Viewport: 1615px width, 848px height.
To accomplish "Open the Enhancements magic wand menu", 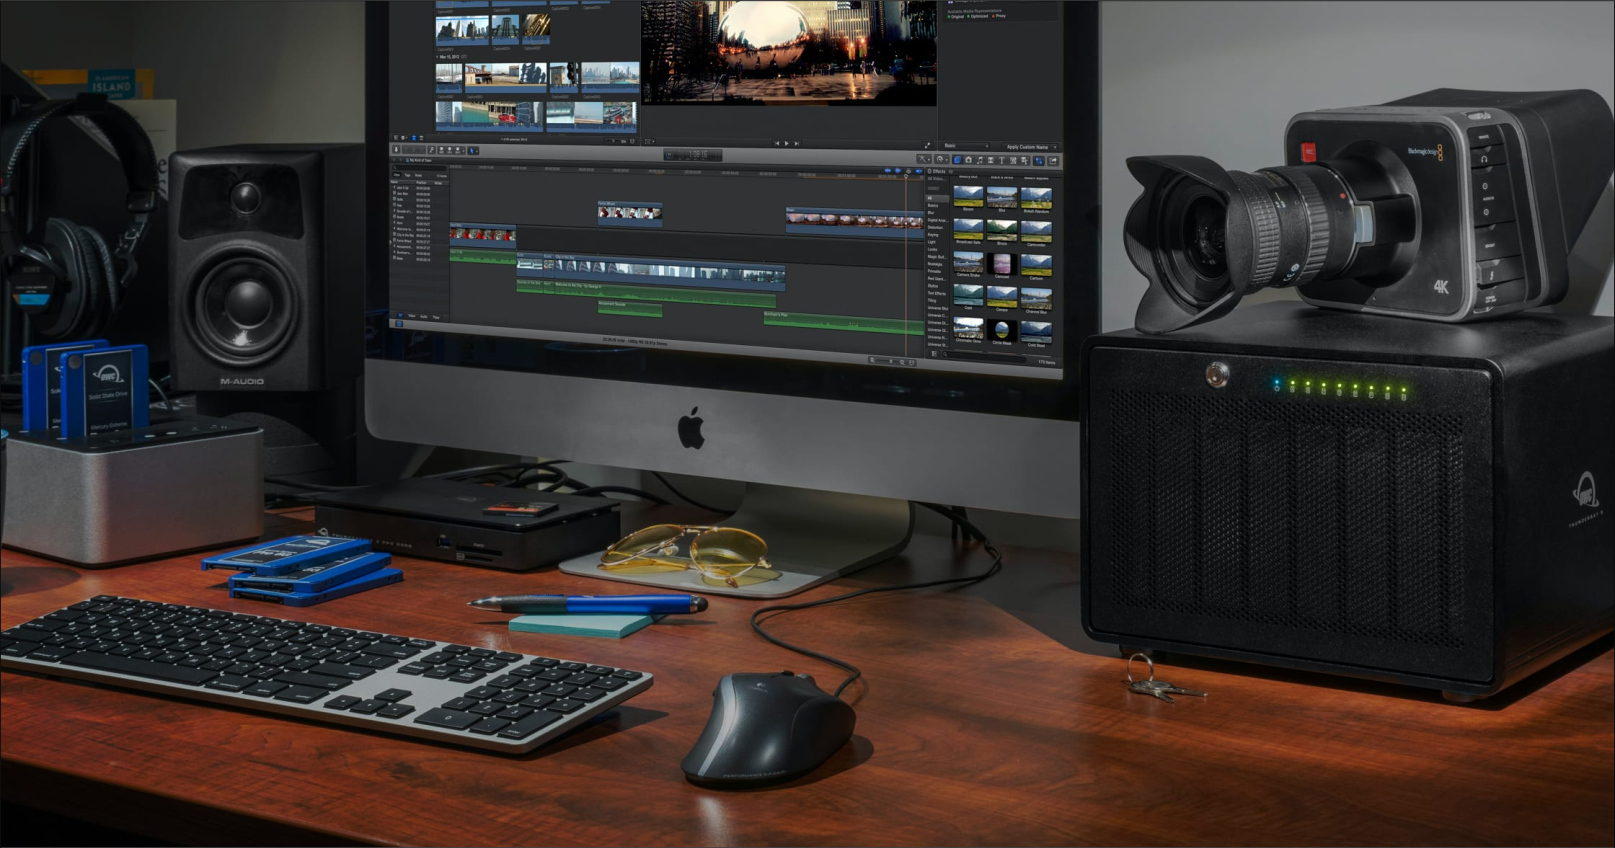I will click(923, 158).
